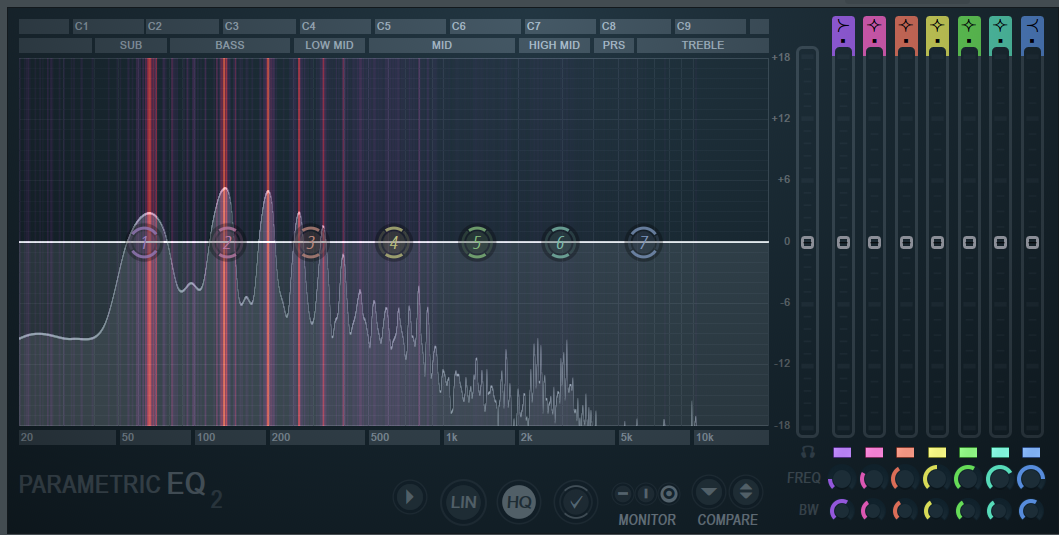This screenshot has height=535, width=1059.
Task: Click the orange band 3 peaking filter icon
Action: pyautogui.click(x=906, y=24)
